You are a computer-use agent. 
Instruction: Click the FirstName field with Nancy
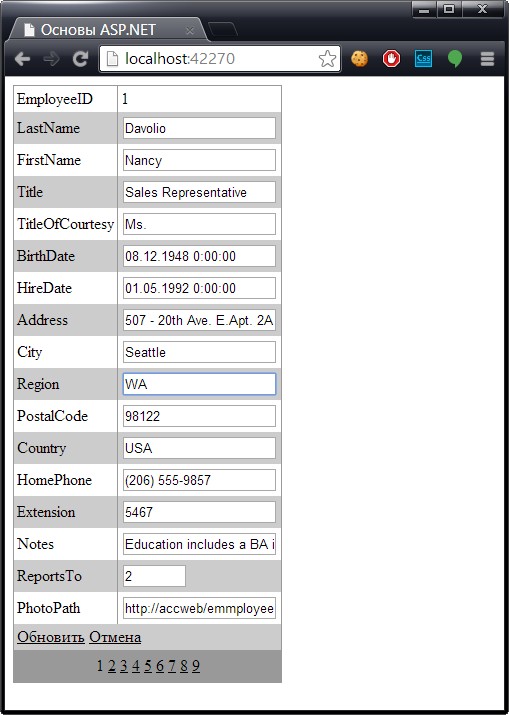click(199, 160)
